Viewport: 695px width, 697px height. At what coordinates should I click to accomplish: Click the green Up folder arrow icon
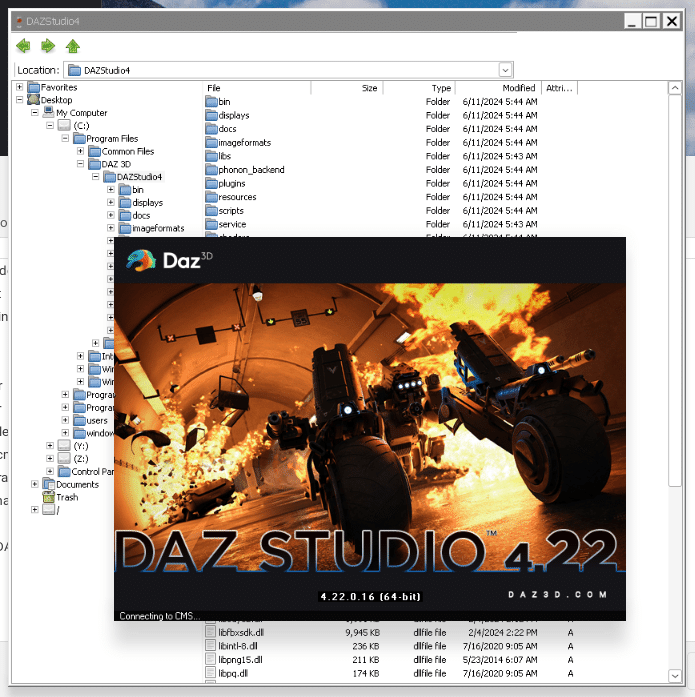(73, 46)
